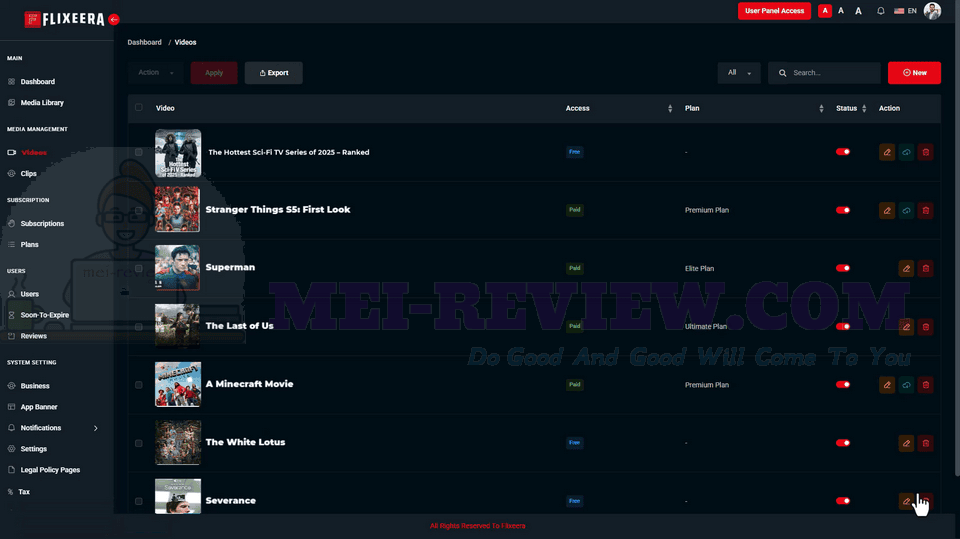Toggle status switch for Superman
Screen dimensions: 960x539
click(843, 268)
